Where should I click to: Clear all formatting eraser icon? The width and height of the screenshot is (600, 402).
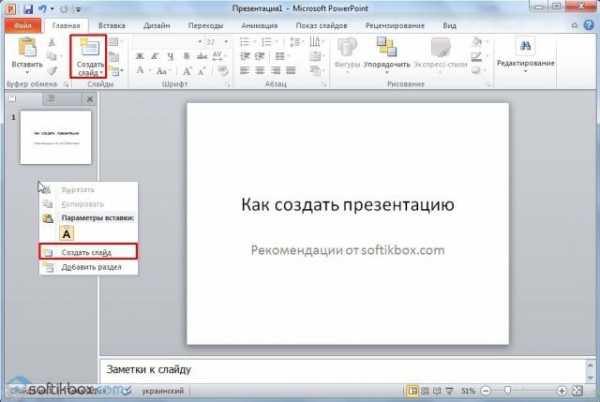pyautogui.click(x=222, y=71)
